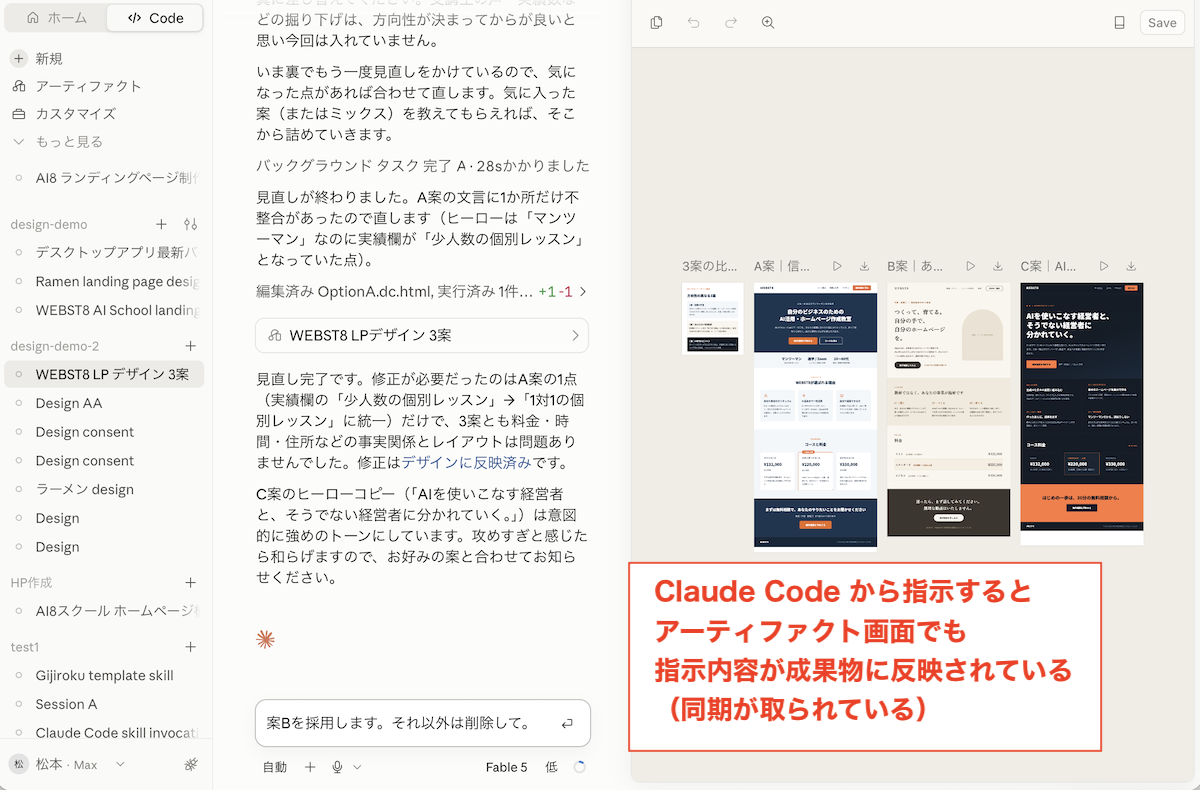Play the B案 design preview
This screenshot has width=1200, height=790.
[x=970, y=266]
